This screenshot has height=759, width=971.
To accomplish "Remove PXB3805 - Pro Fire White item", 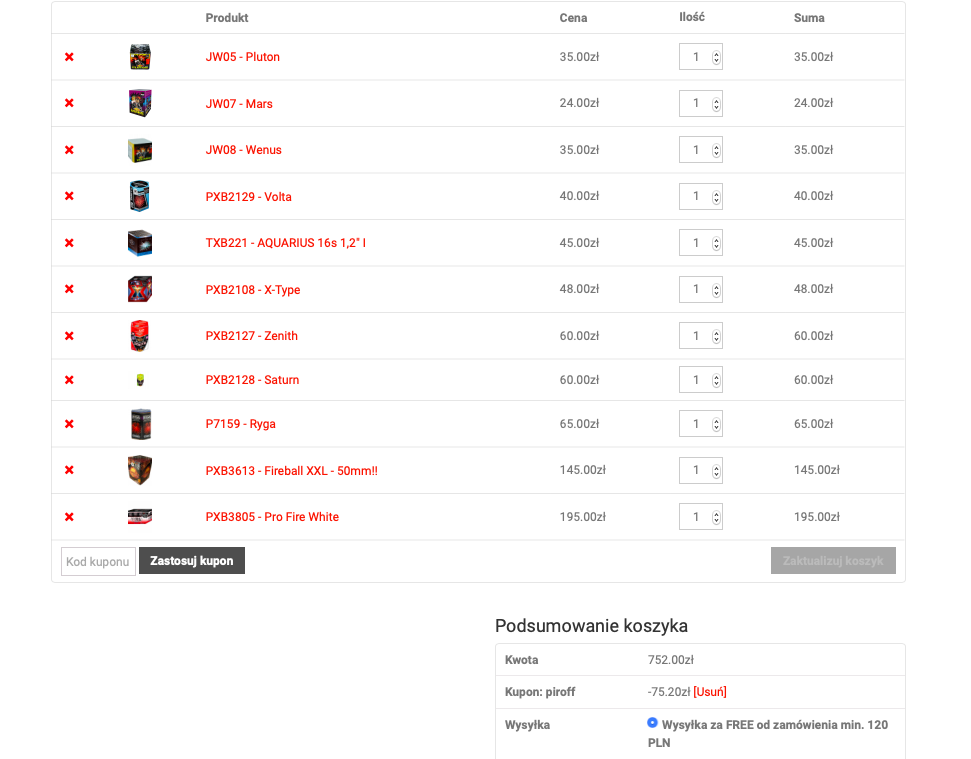I will [69, 517].
